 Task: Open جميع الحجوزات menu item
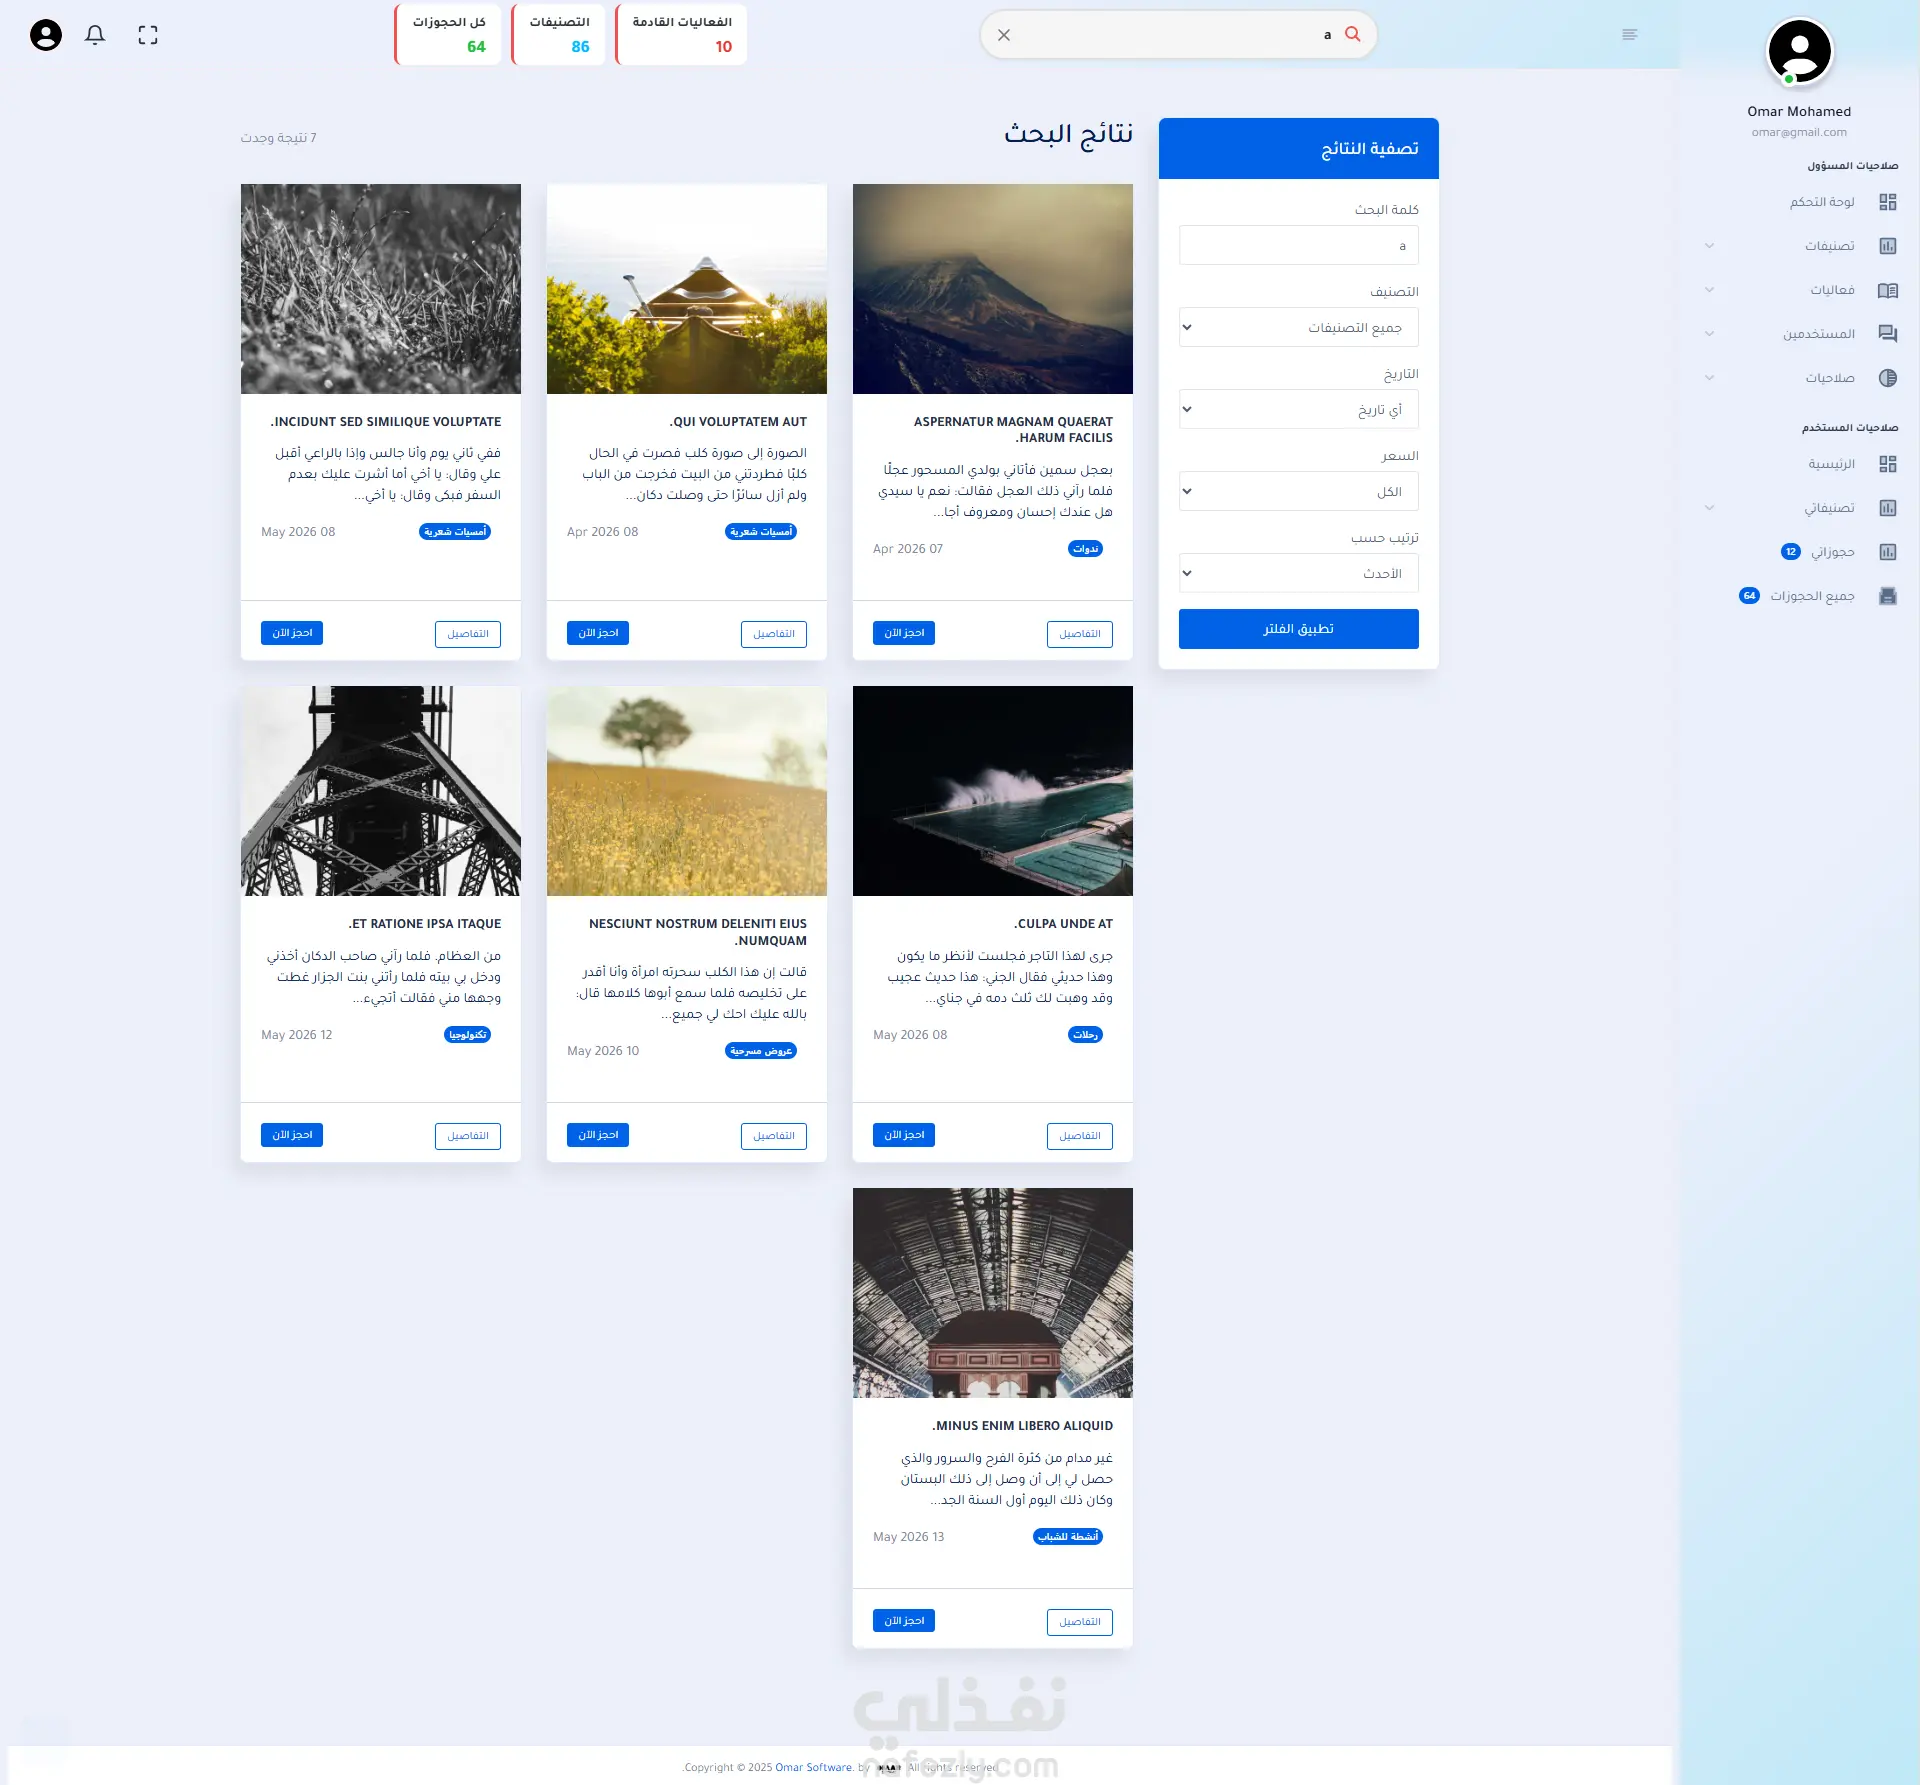click(x=1812, y=596)
